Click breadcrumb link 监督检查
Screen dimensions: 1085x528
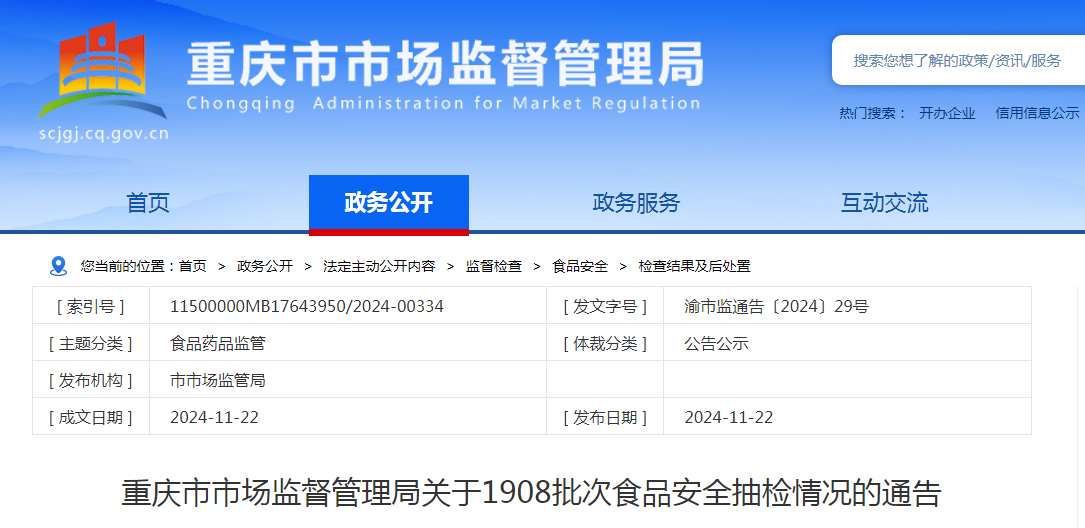494,266
